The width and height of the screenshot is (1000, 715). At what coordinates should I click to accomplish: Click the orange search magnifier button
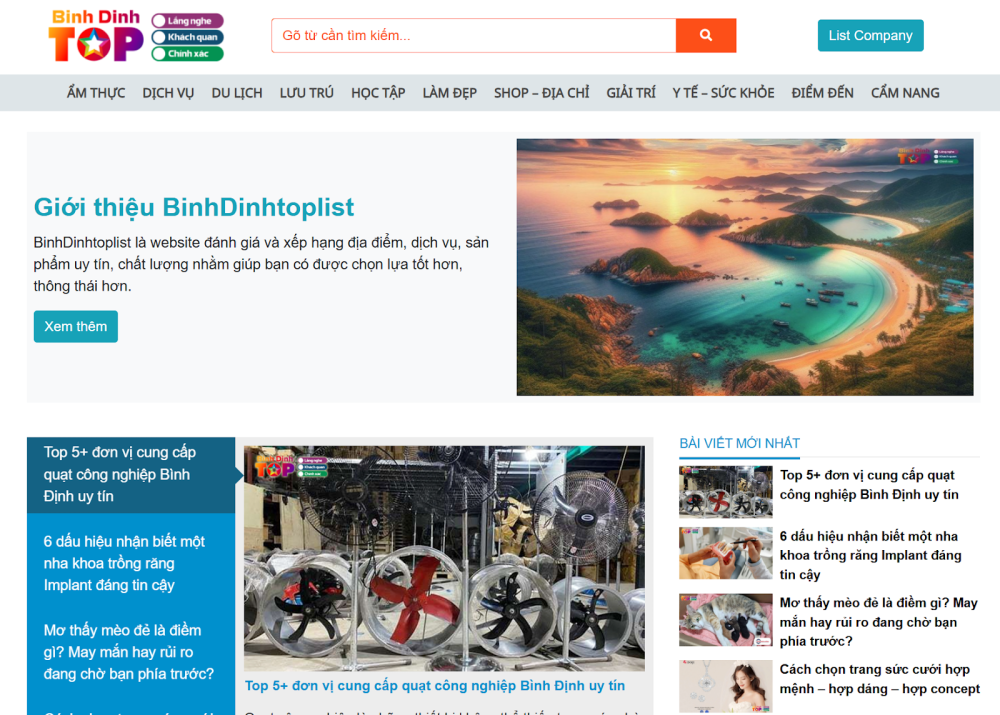pyautogui.click(x=706, y=36)
